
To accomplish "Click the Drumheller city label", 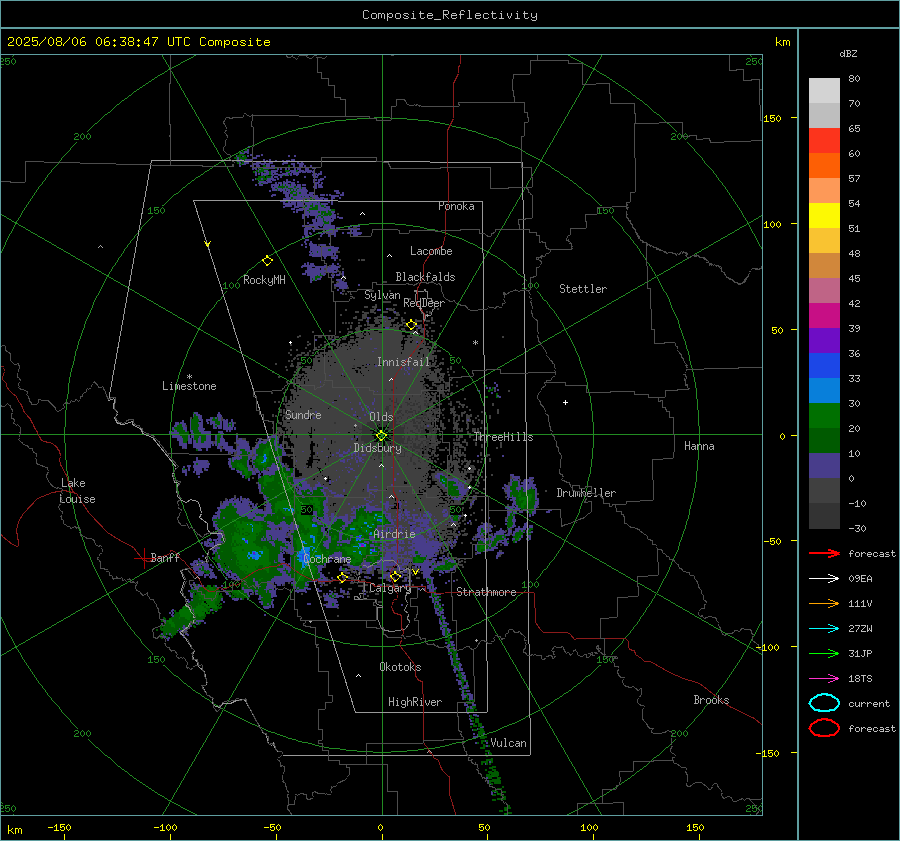I will click(x=586, y=493).
